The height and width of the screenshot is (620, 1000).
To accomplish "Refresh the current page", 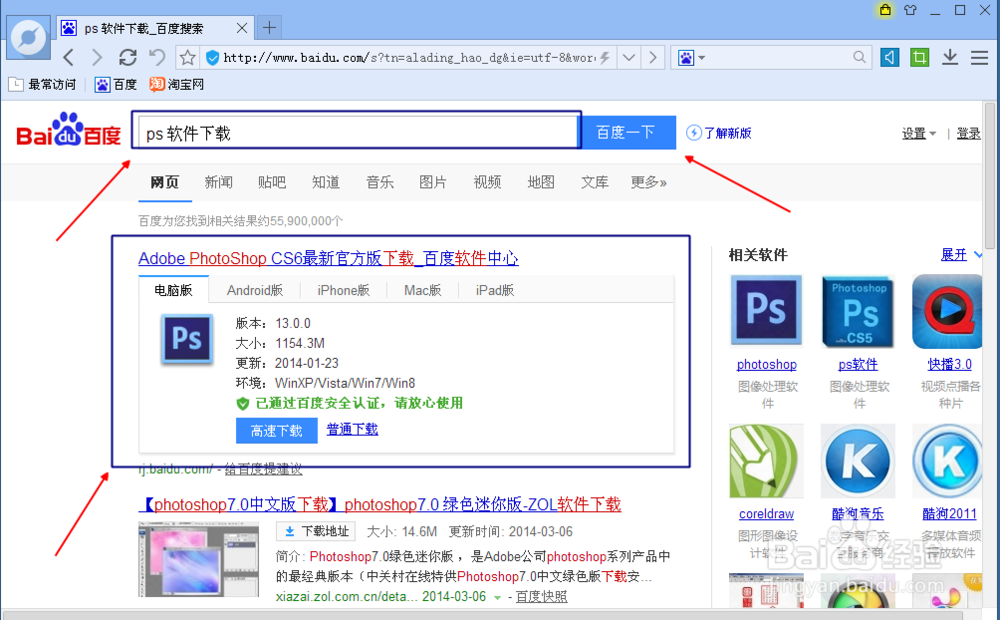I will (128, 57).
